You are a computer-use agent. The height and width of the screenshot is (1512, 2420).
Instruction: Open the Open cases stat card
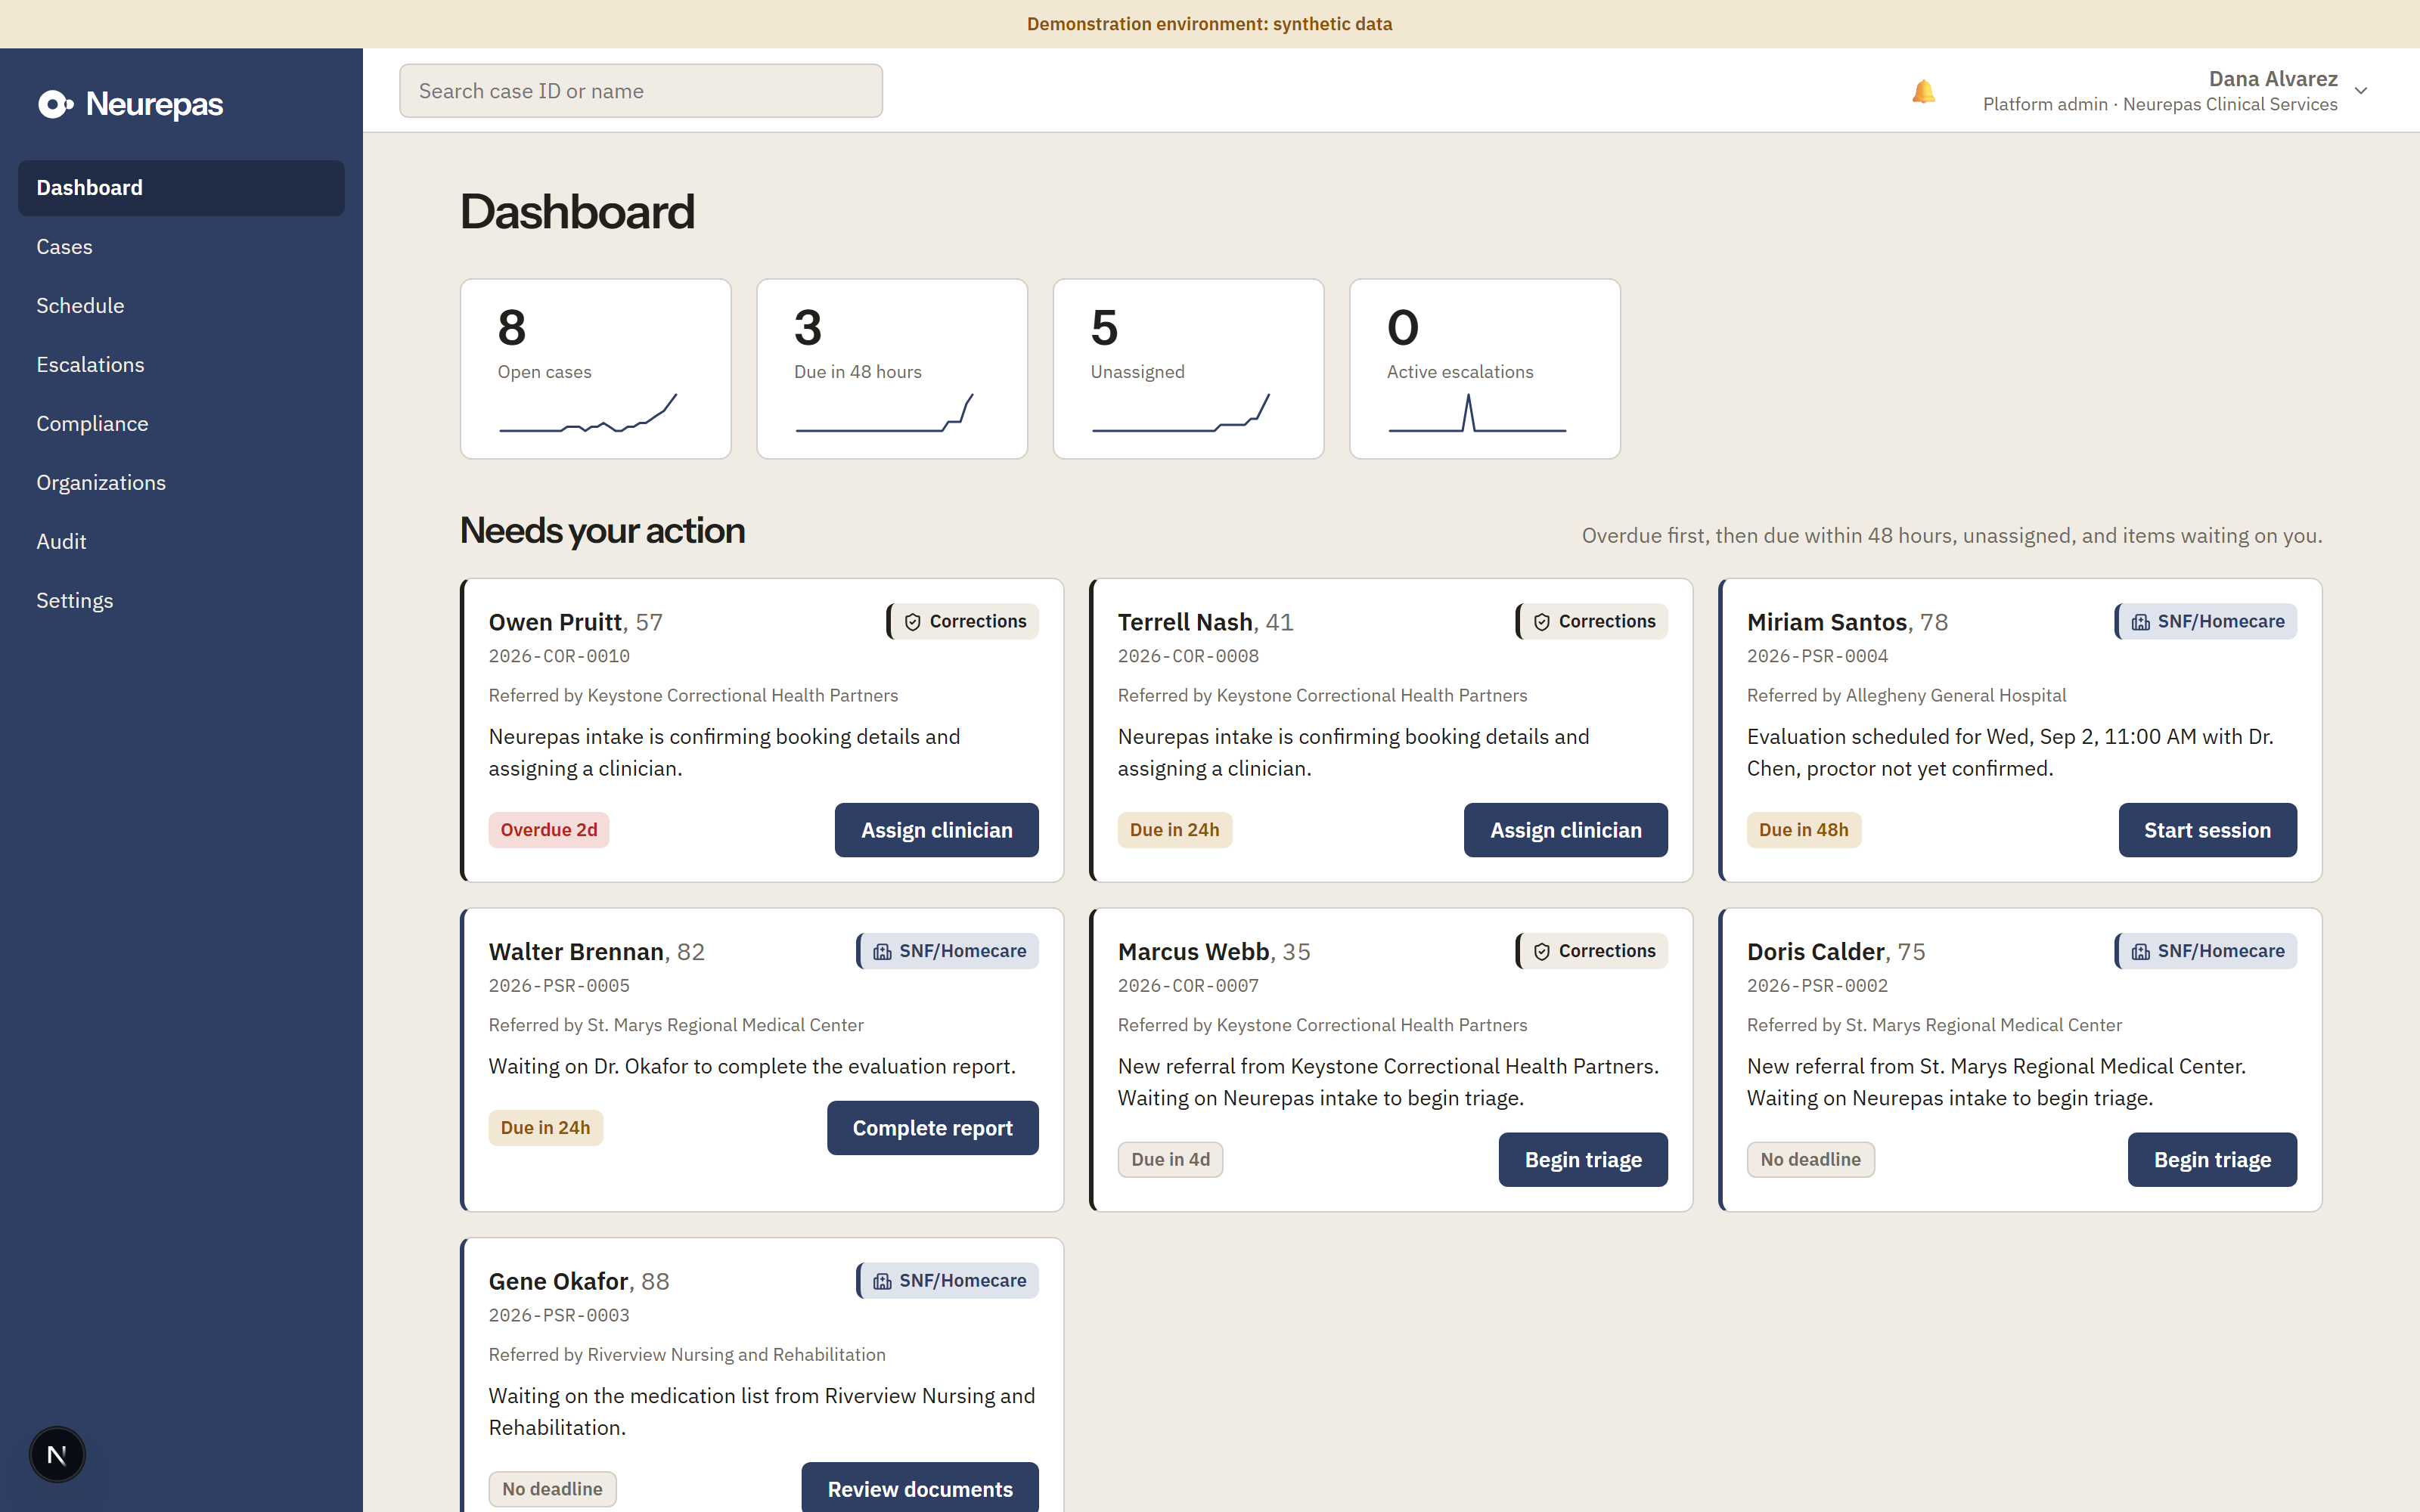click(x=596, y=369)
